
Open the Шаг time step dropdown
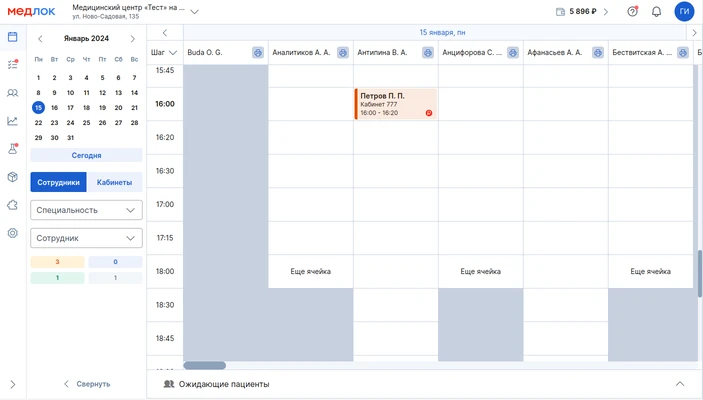coord(165,52)
